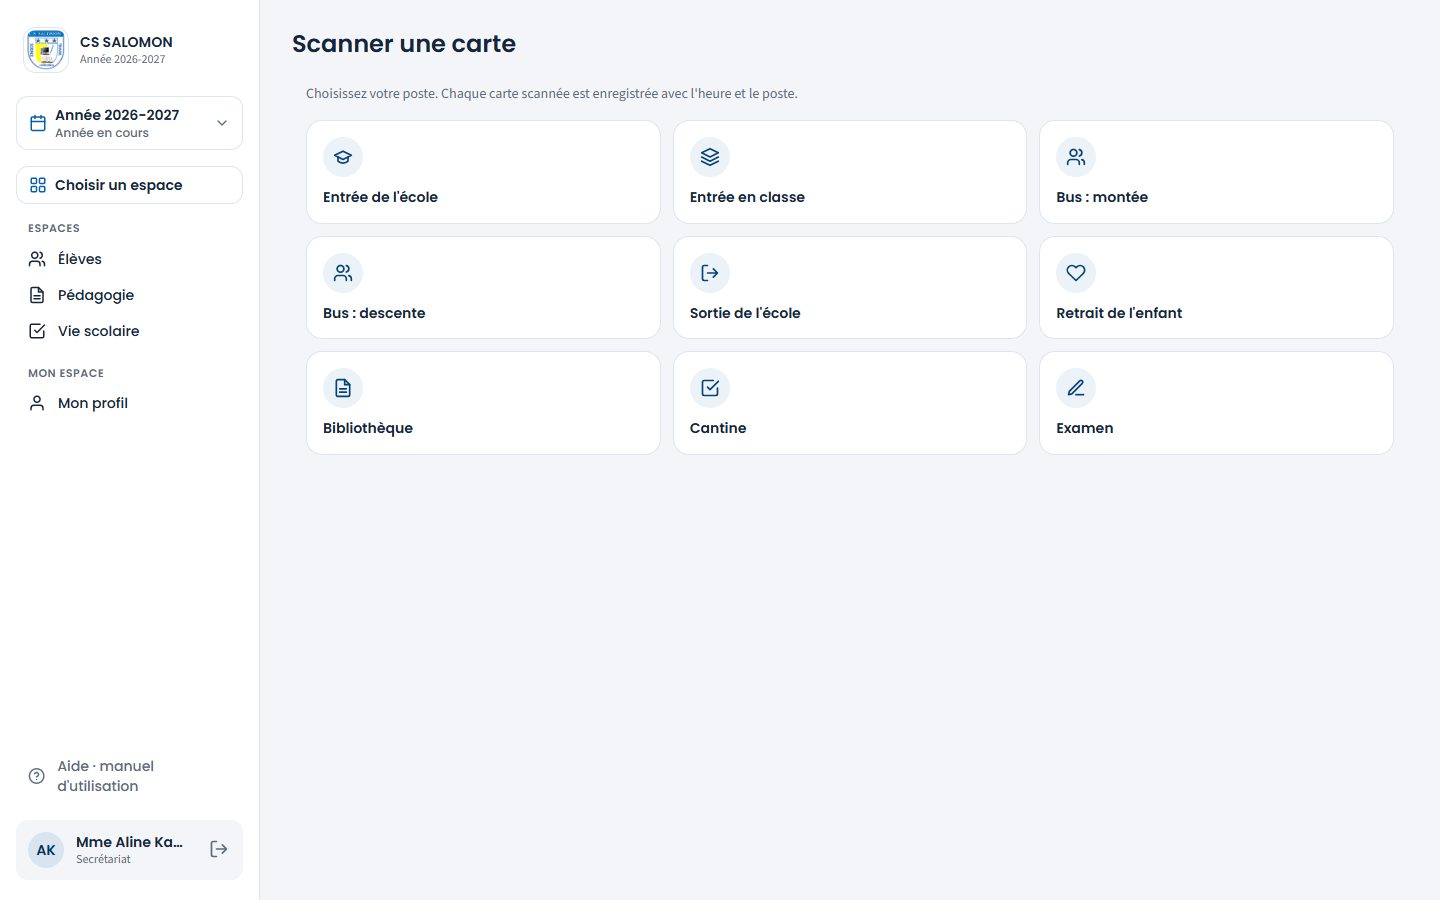Image resolution: width=1440 pixels, height=900 pixels.
Task: Click the Vie scolaire checkbox icon in sidebar
Action: 37,331
